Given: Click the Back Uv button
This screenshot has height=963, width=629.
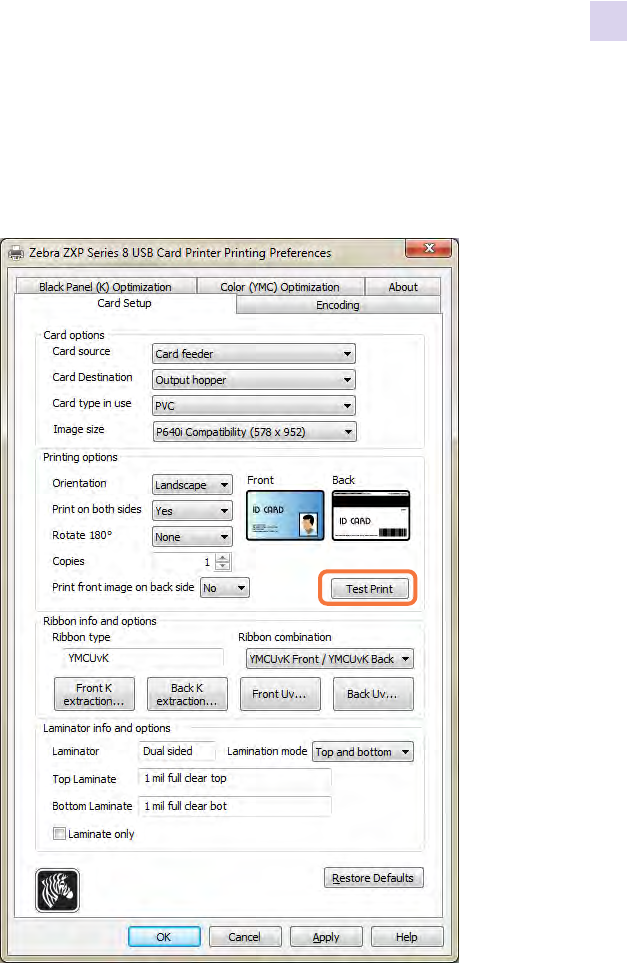Looking at the screenshot, I should (373, 694).
